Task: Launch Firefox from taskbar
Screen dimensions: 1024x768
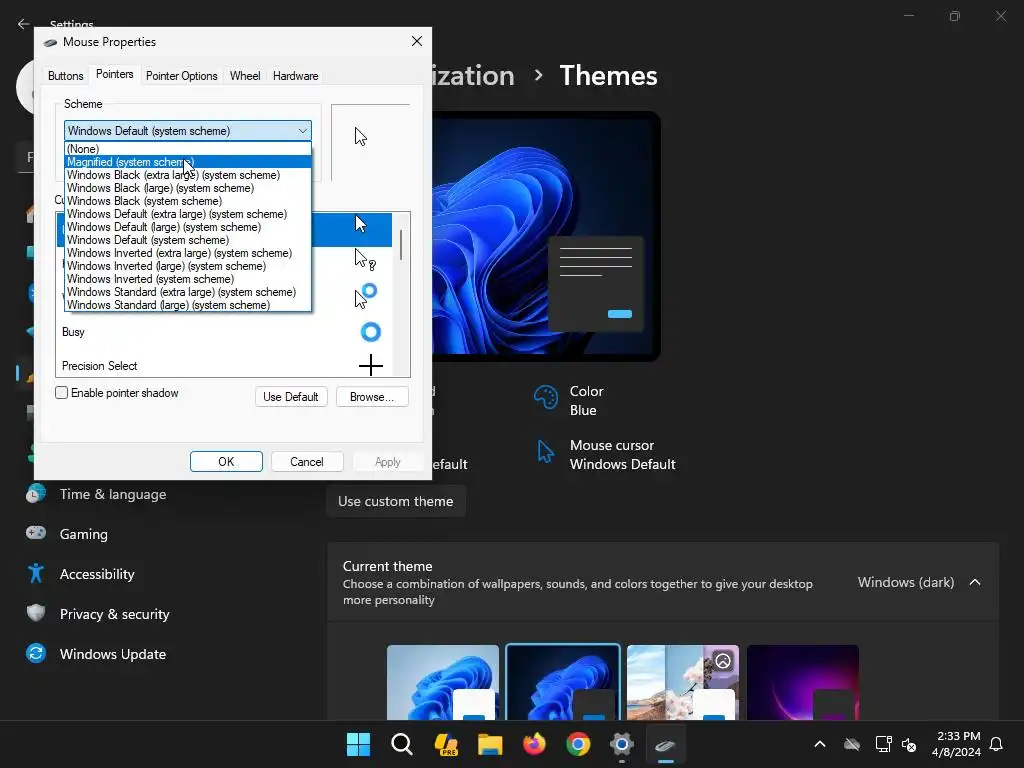Action: (534, 744)
